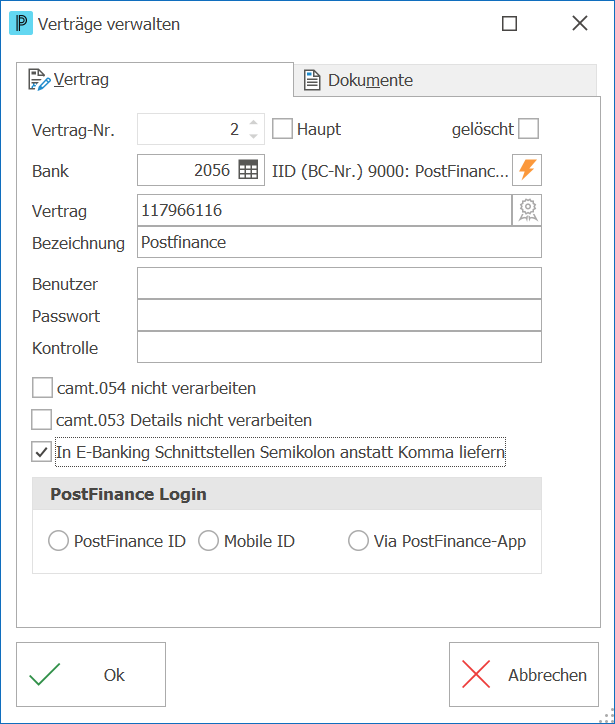
Task: Open the bank lookup table icon
Action: tap(248, 170)
